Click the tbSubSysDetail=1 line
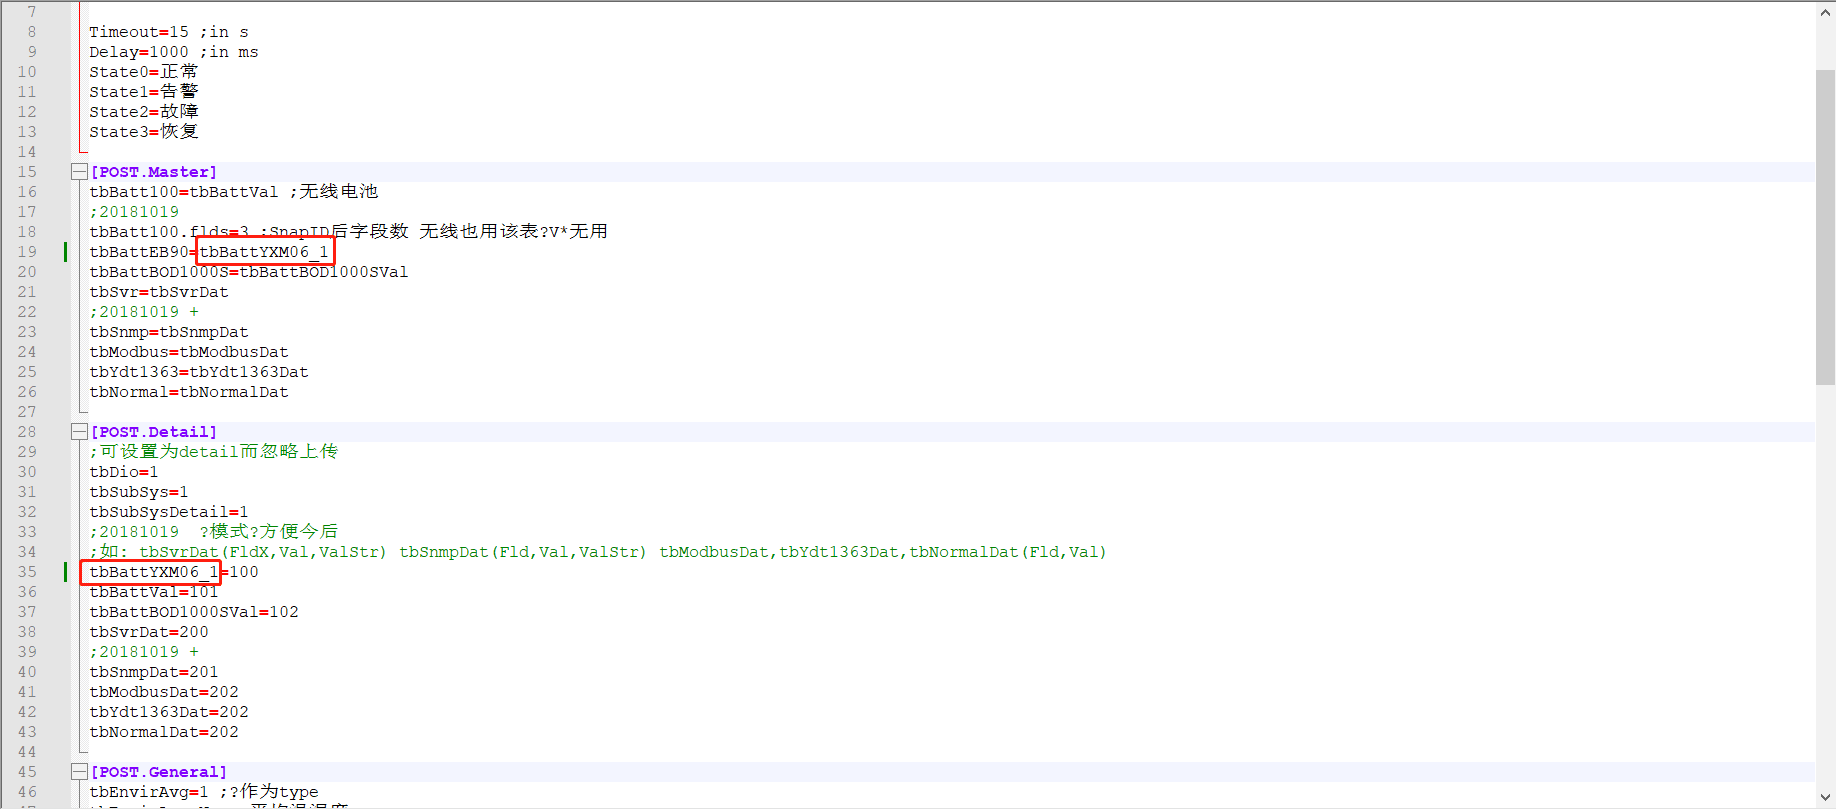The height and width of the screenshot is (810, 1836). 169,512
